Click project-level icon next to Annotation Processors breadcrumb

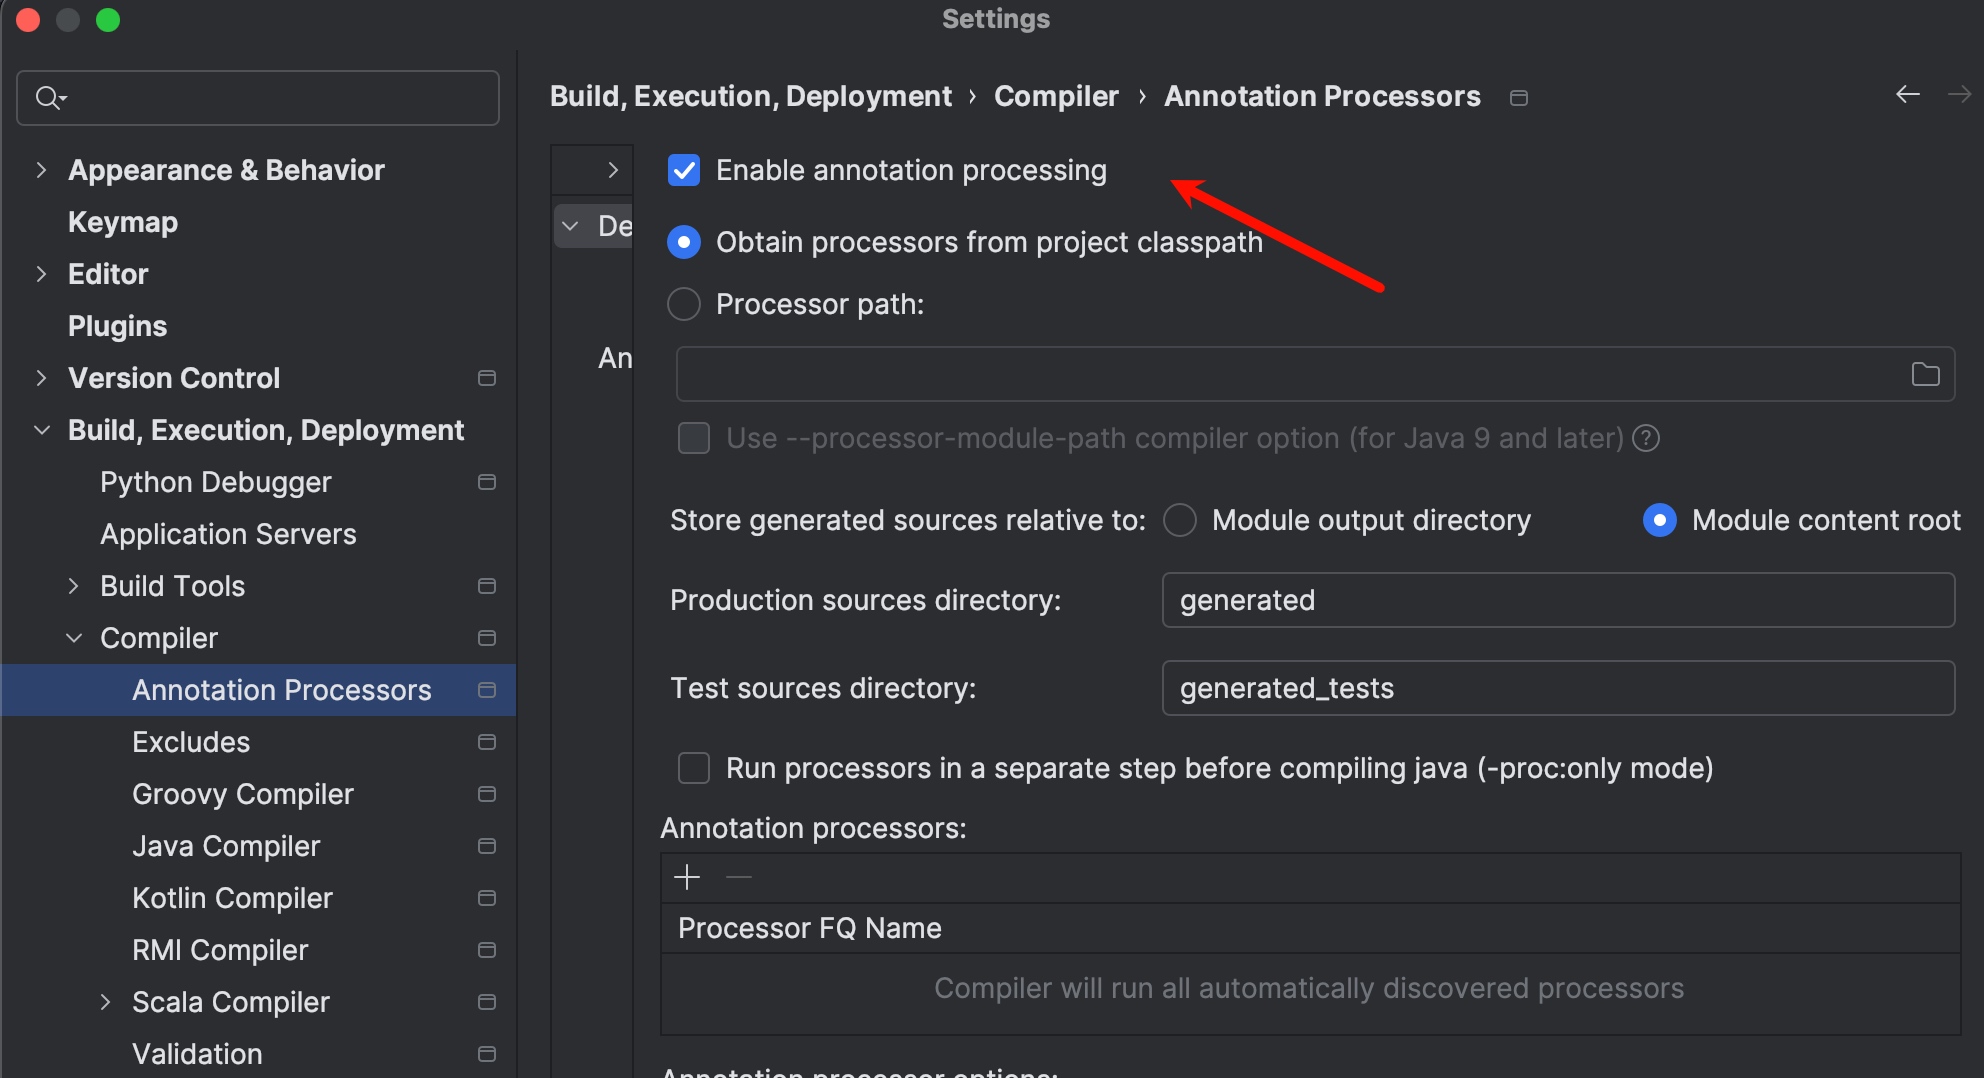click(x=1518, y=97)
